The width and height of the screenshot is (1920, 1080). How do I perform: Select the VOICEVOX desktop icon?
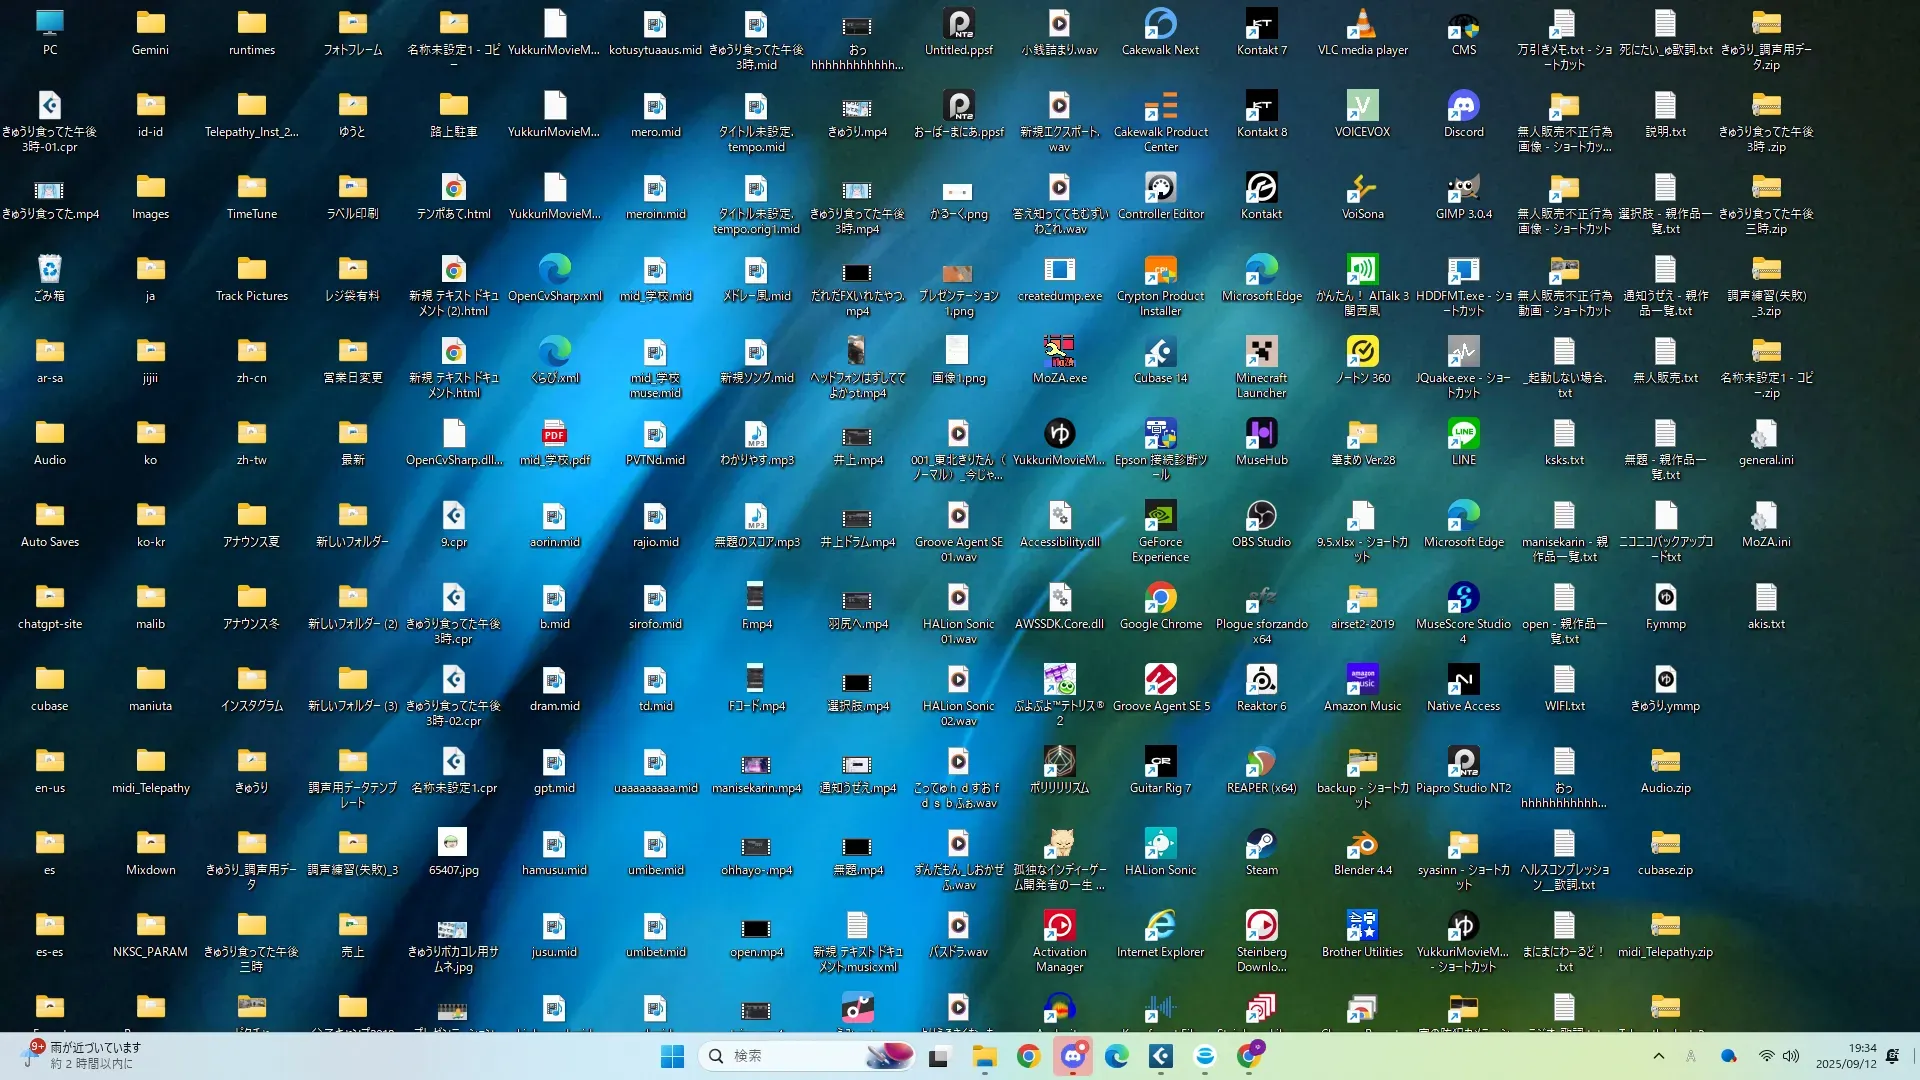coord(1362,107)
